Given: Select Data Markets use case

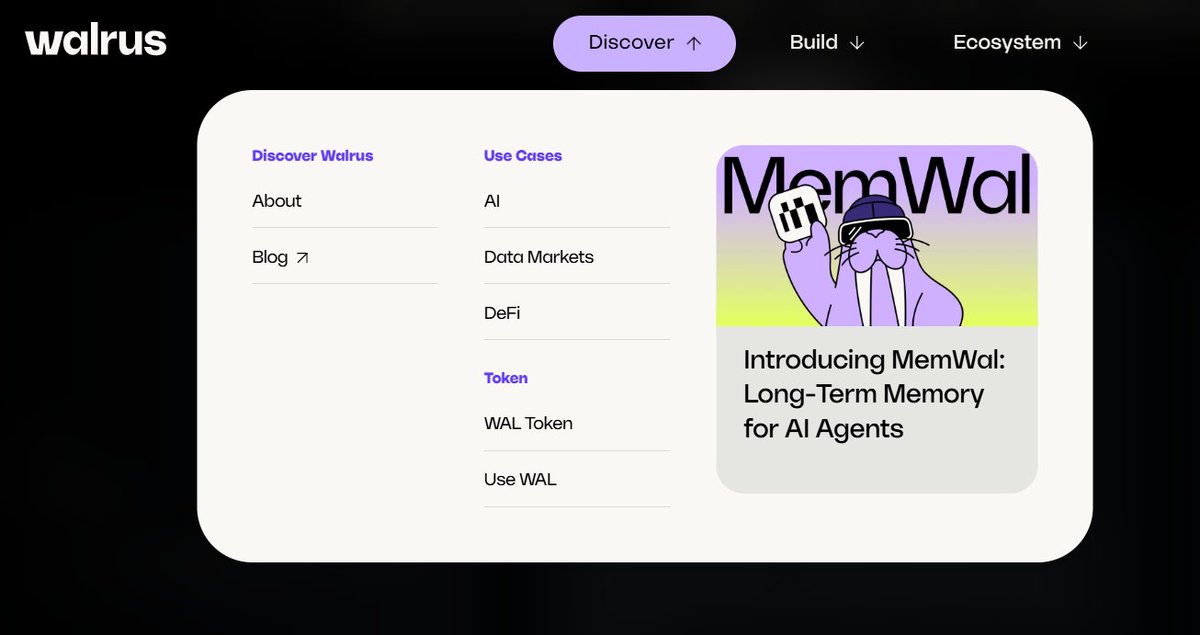Looking at the screenshot, I should pyautogui.click(x=539, y=257).
